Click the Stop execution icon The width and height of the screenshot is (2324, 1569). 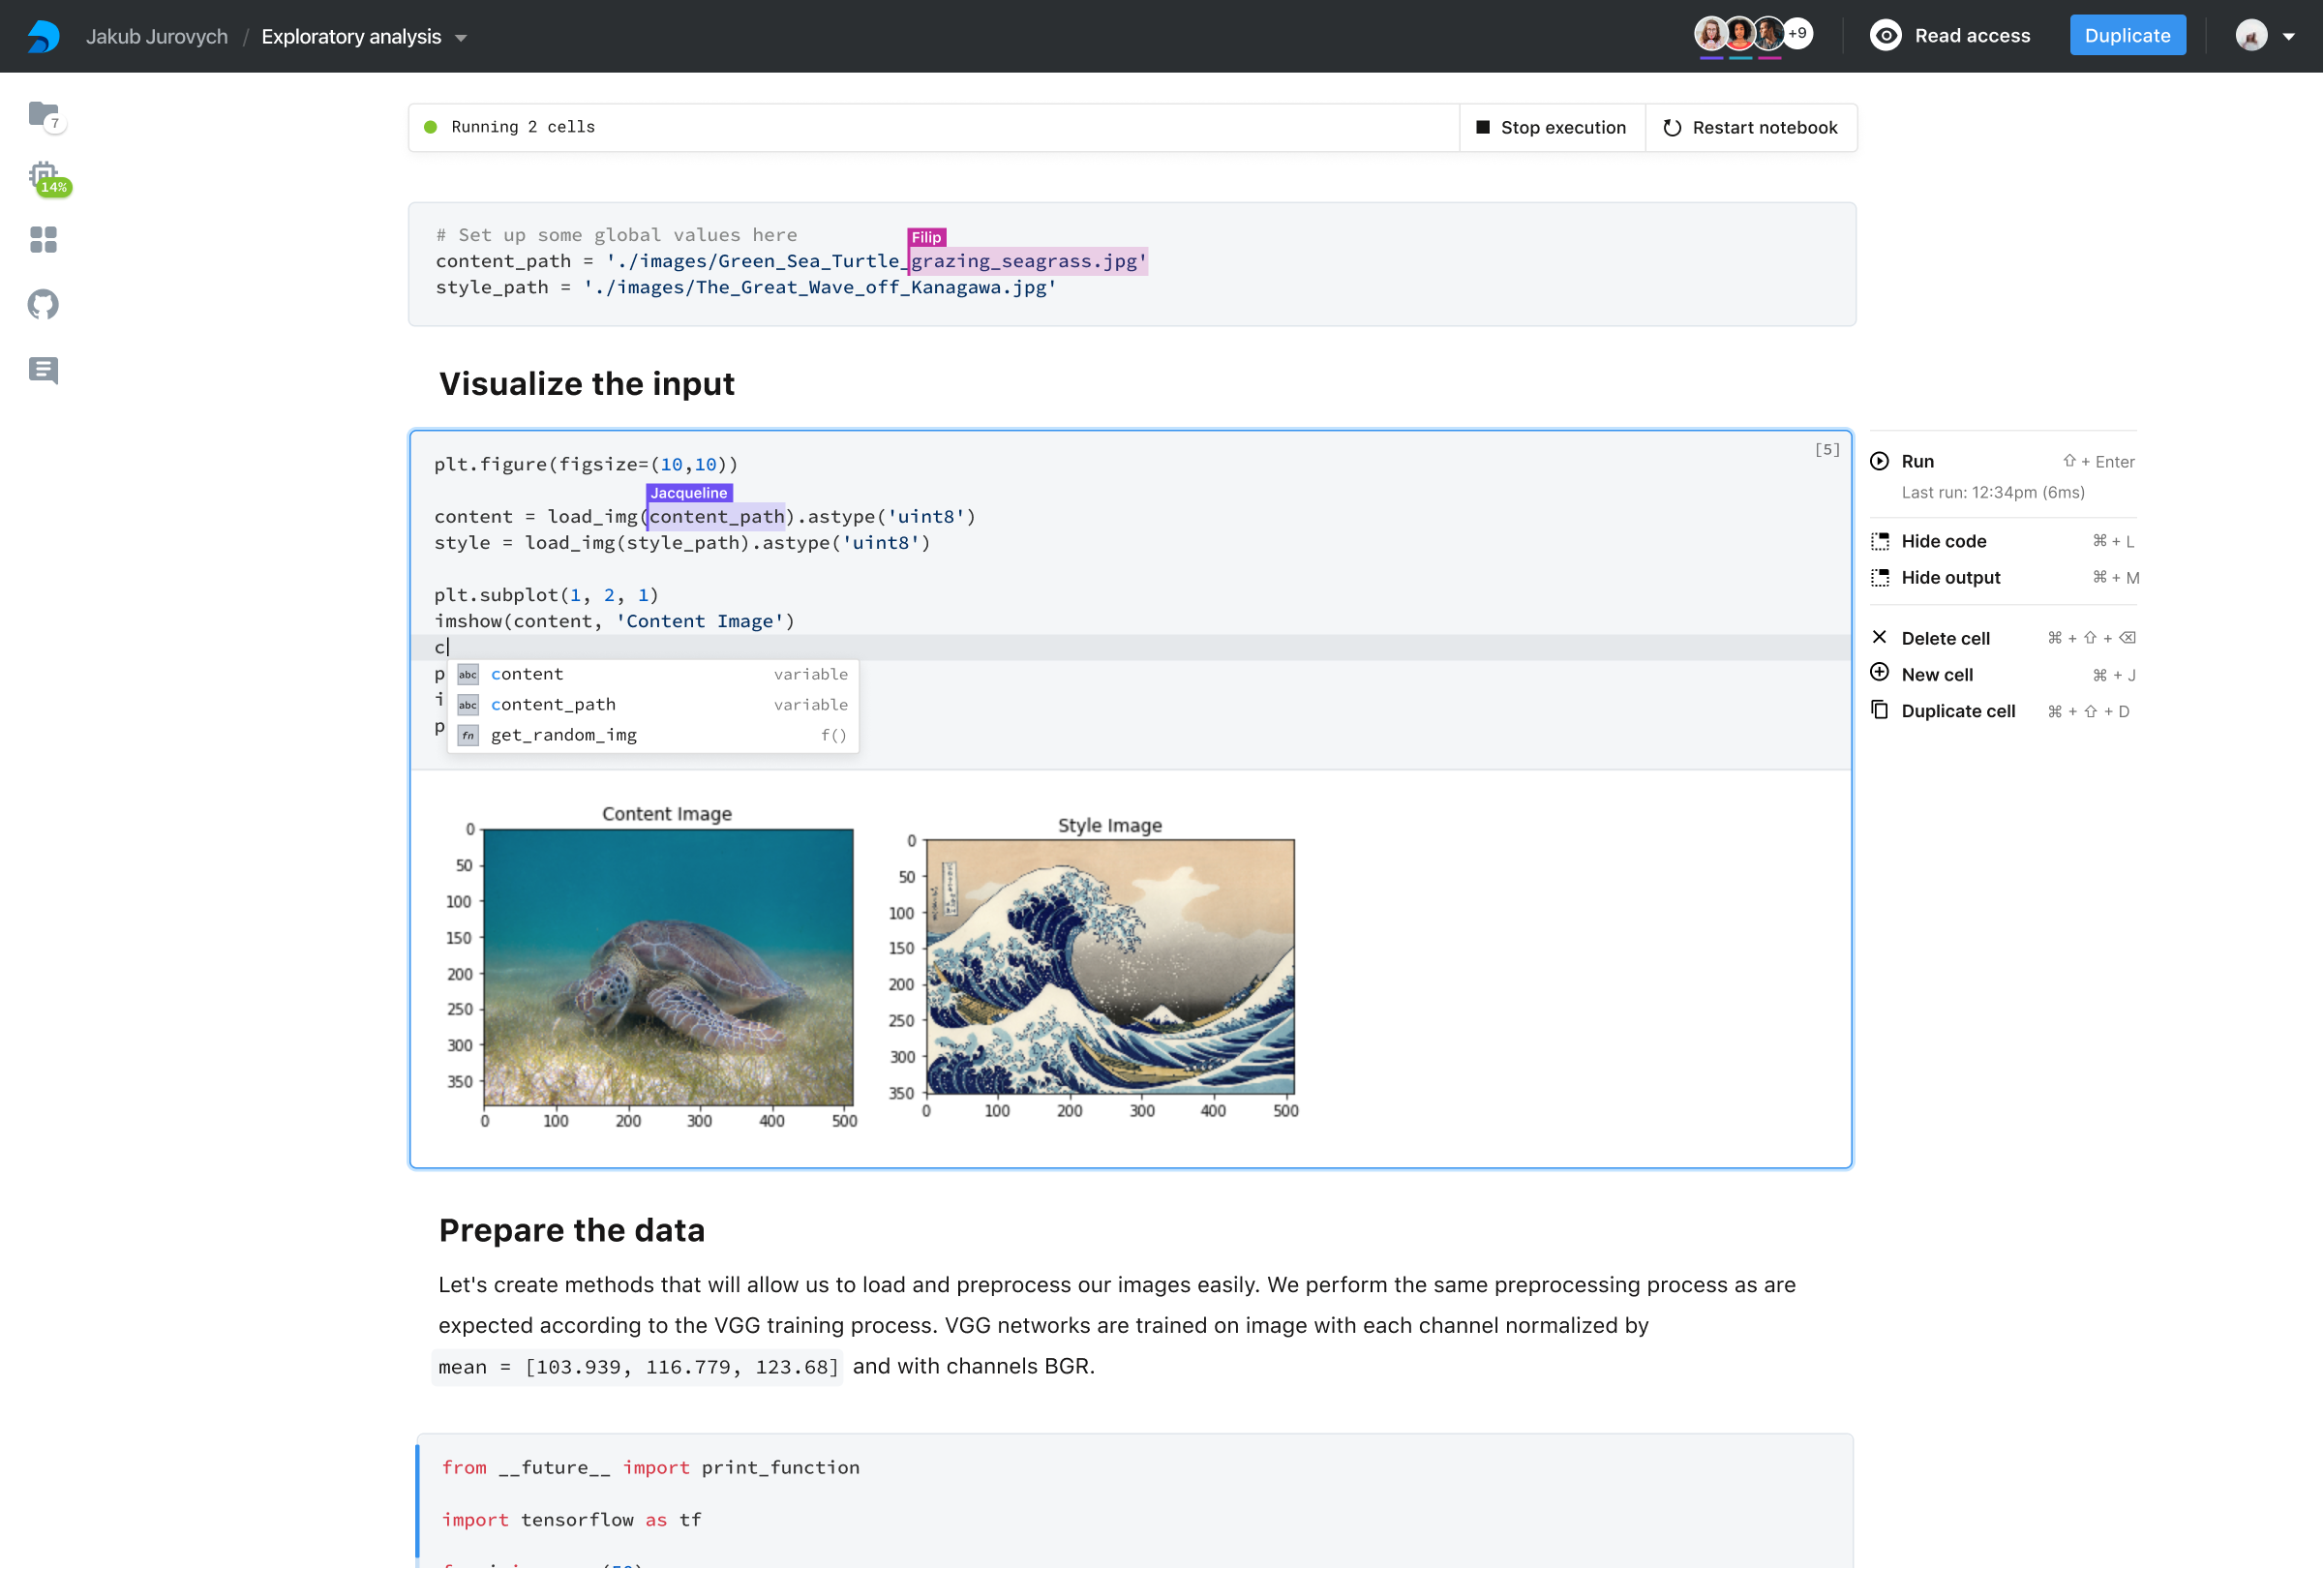pyautogui.click(x=1485, y=126)
